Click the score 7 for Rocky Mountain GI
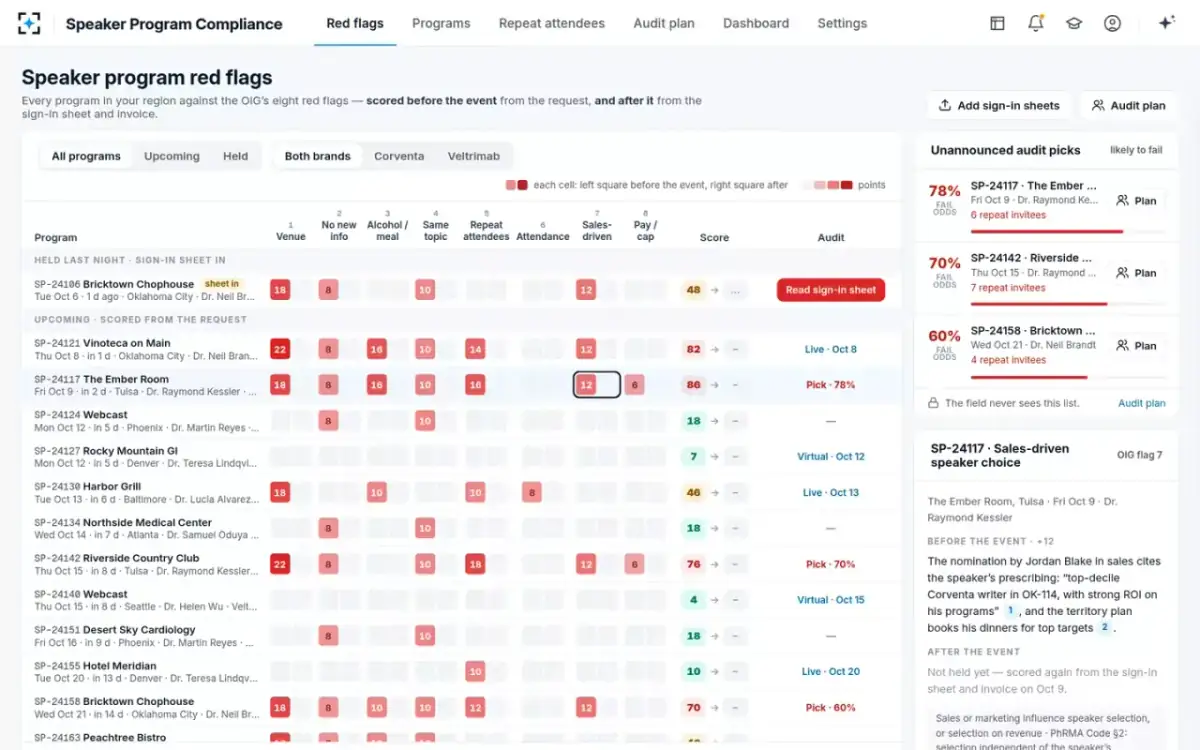Image resolution: width=1200 pixels, height=750 pixels. click(x=693, y=457)
